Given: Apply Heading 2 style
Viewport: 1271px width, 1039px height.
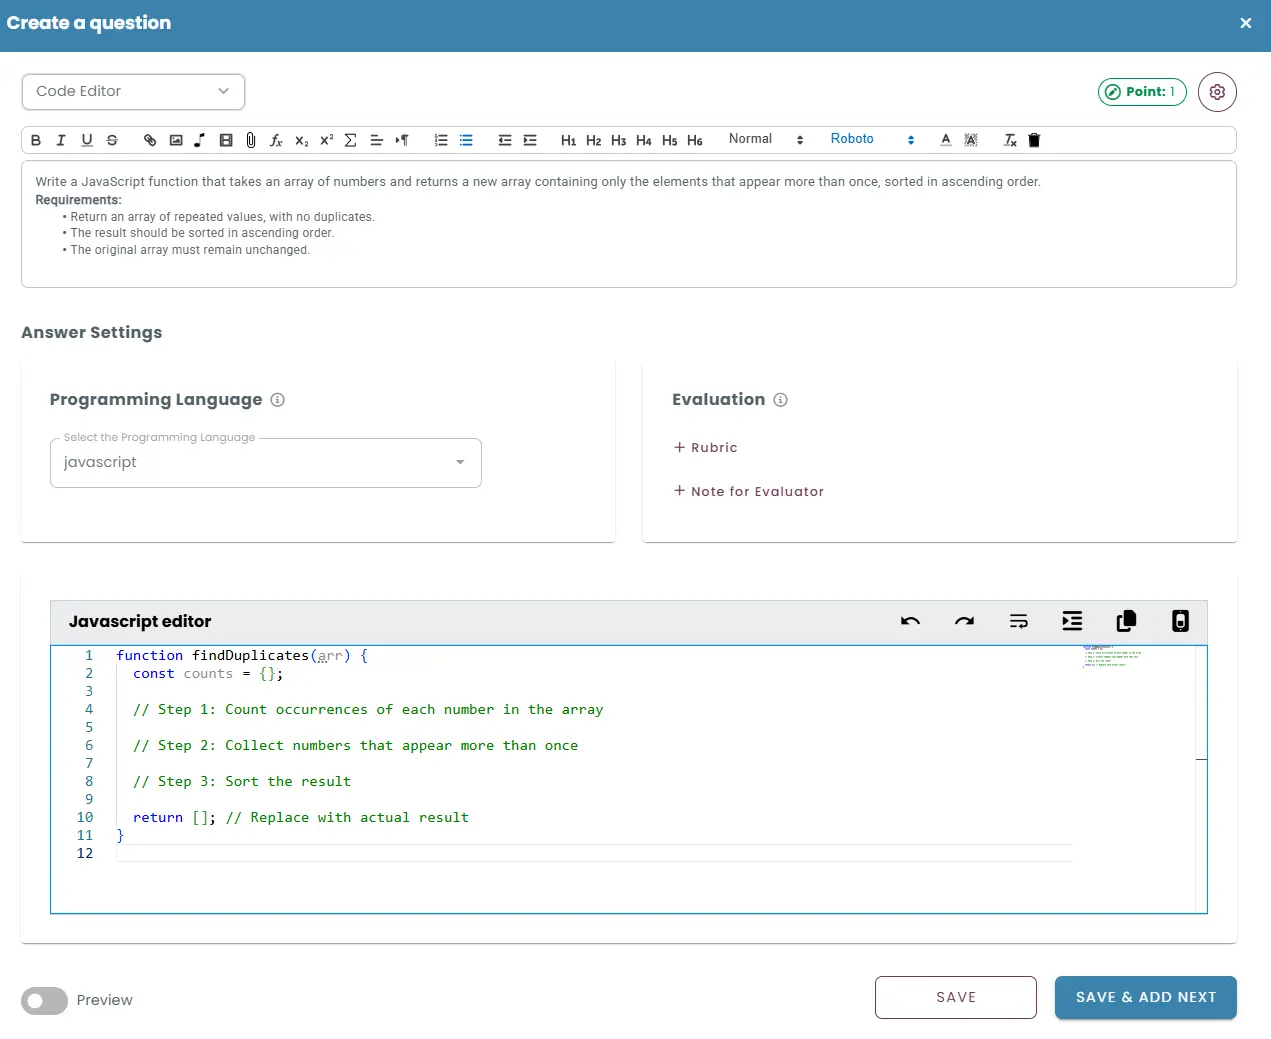Looking at the screenshot, I should (x=594, y=140).
